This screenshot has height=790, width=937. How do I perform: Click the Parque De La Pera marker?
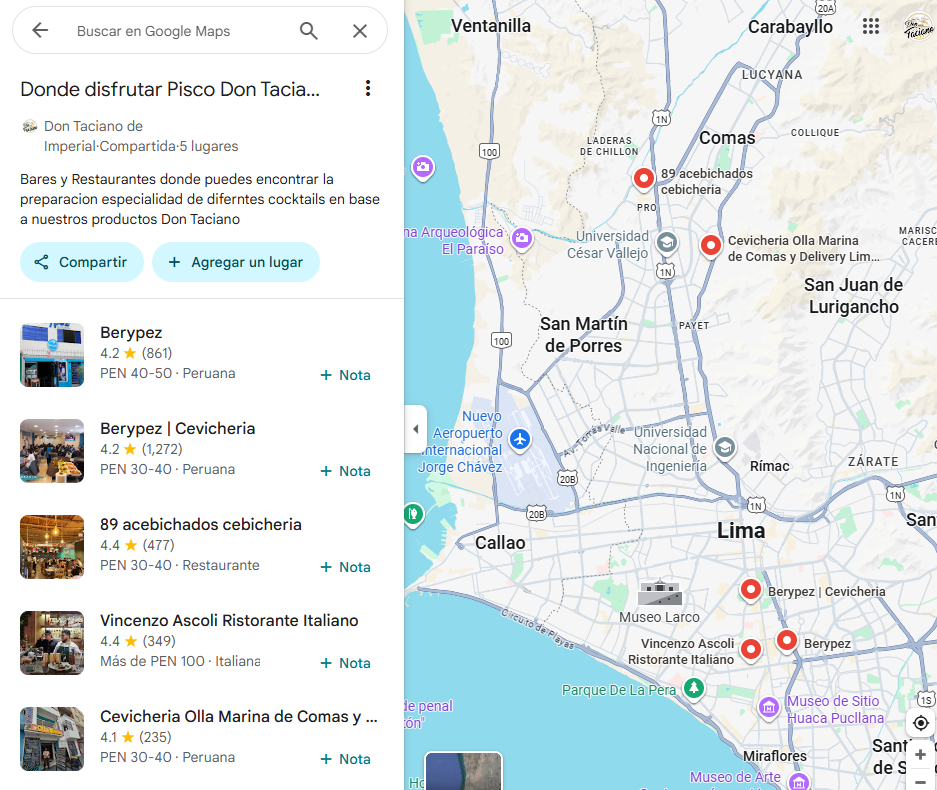click(x=694, y=688)
